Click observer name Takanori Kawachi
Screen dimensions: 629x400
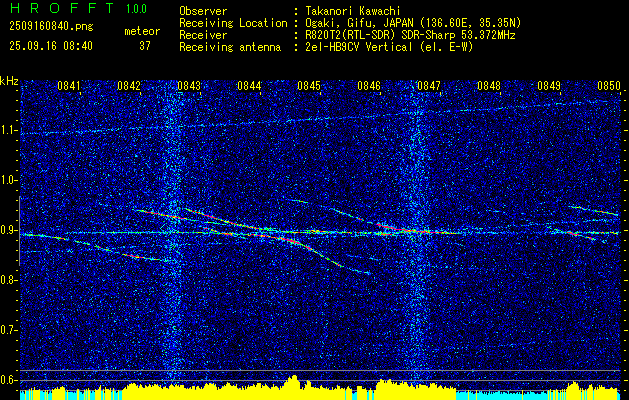(351, 11)
